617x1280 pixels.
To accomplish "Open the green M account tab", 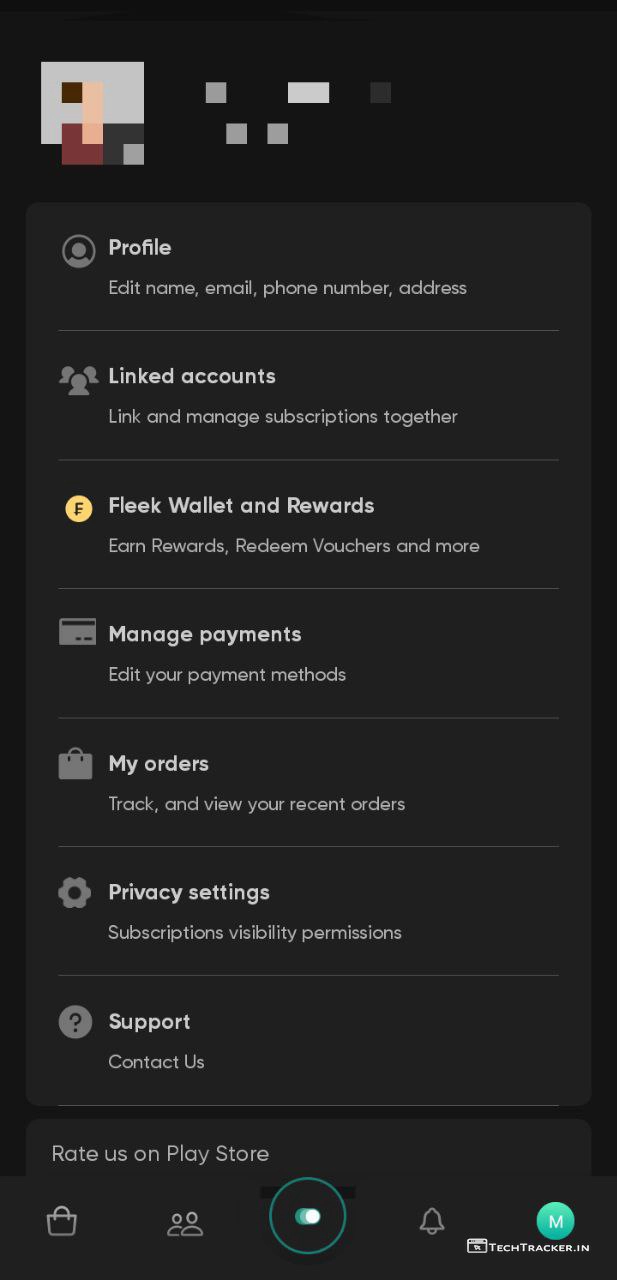I will (555, 1220).
